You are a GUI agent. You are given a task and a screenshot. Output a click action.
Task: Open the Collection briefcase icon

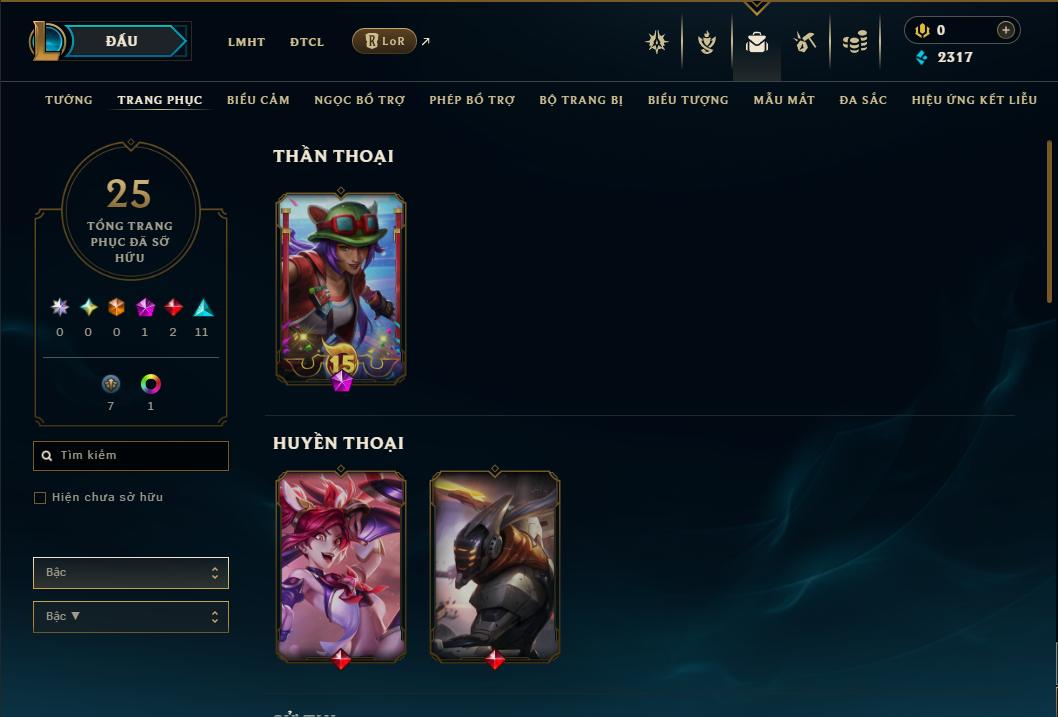click(756, 42)
